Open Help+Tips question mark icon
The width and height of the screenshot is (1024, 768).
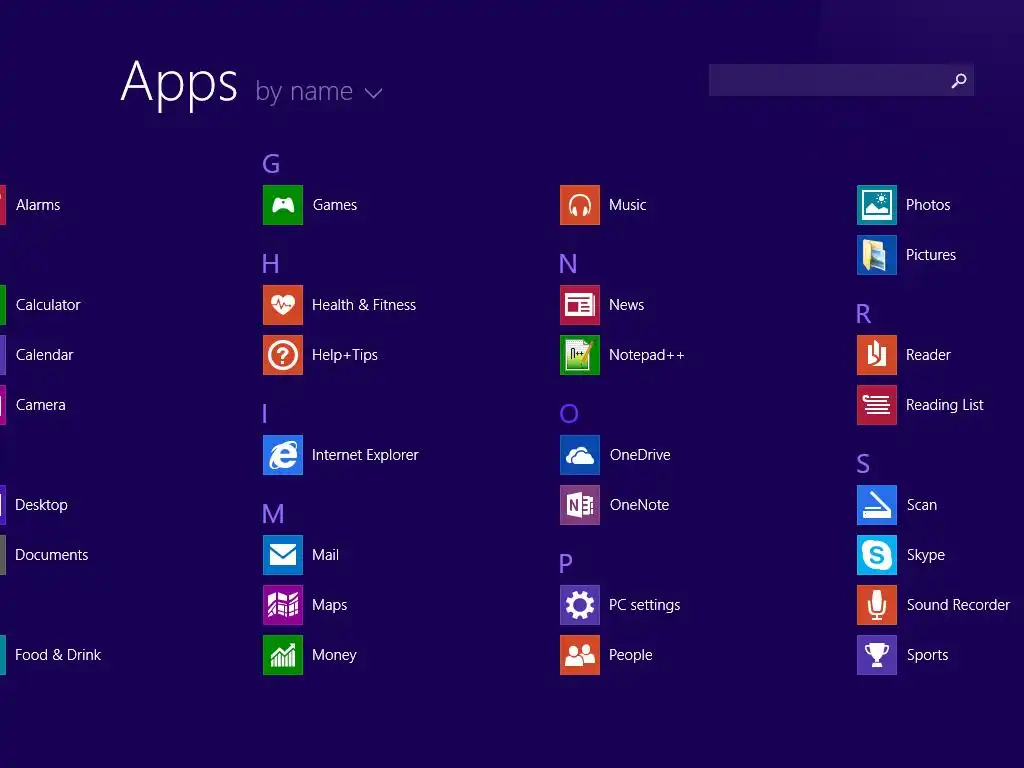point(283,355)
